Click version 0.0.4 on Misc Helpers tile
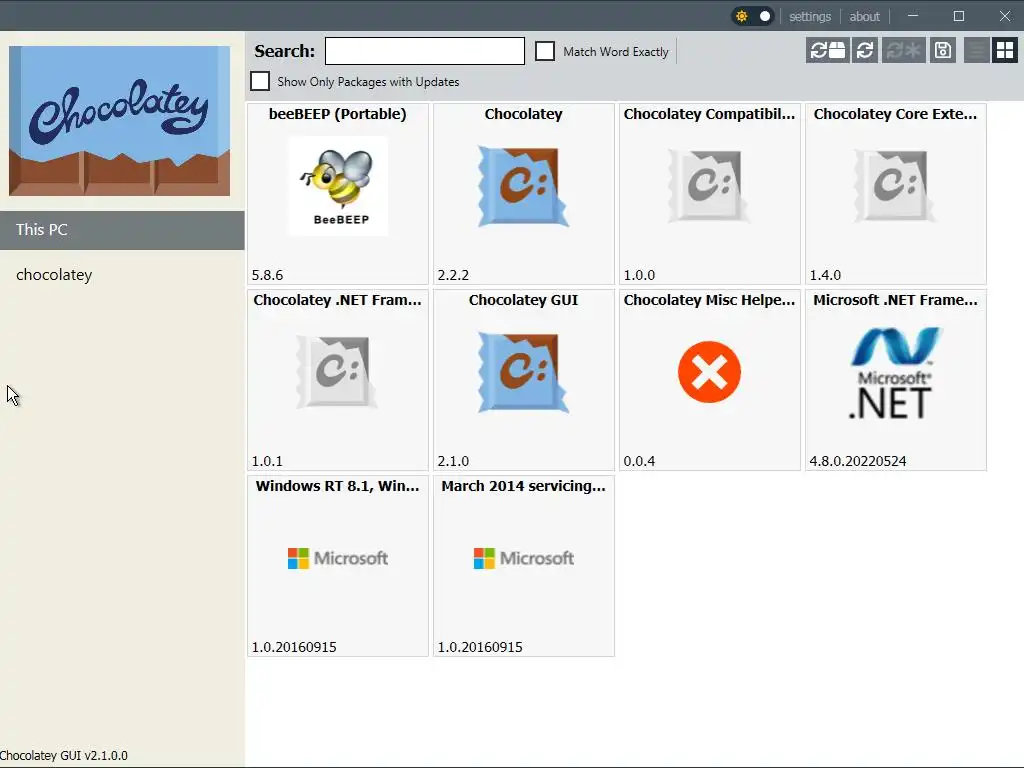 point(639,461)
